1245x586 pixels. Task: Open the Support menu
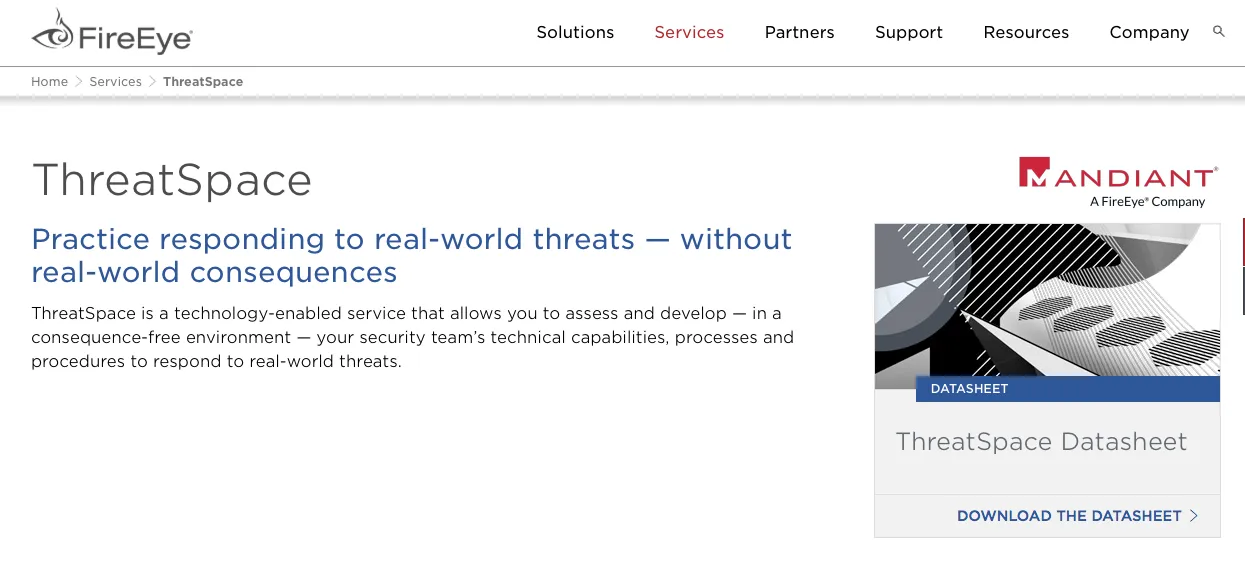[909, 32]
